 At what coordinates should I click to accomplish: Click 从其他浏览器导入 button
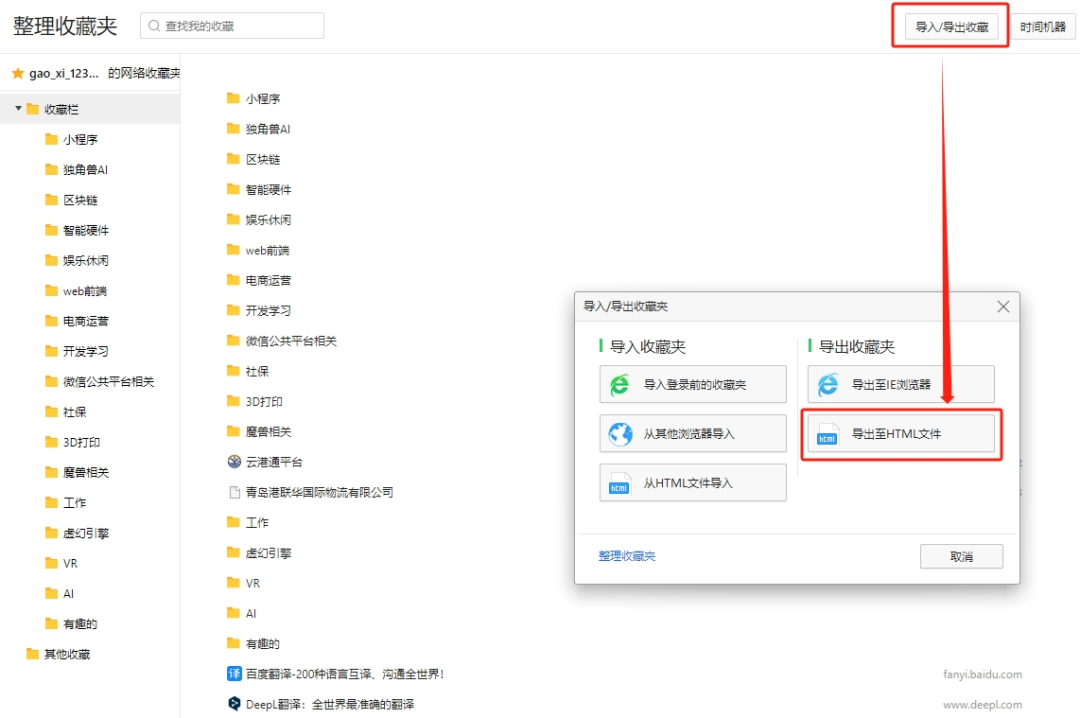(693, 433)
